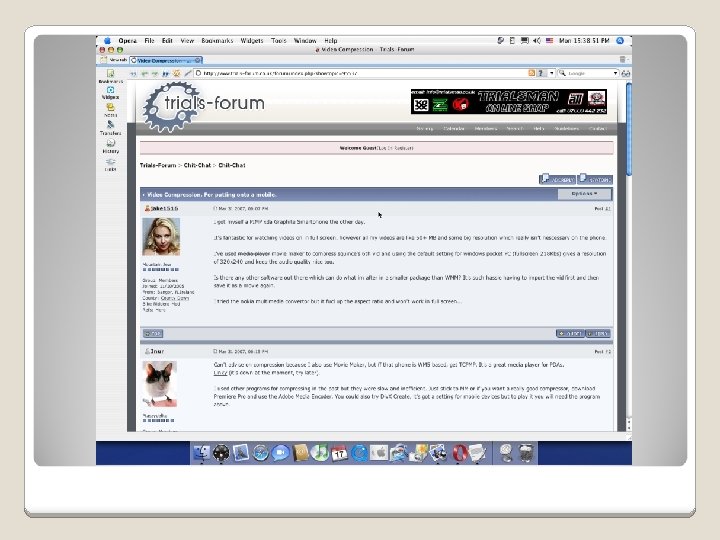Viewport: 720px width, 540px height.
Task: Open the closed-tabs trash icon on the tab bar
Action: point(623,60)
